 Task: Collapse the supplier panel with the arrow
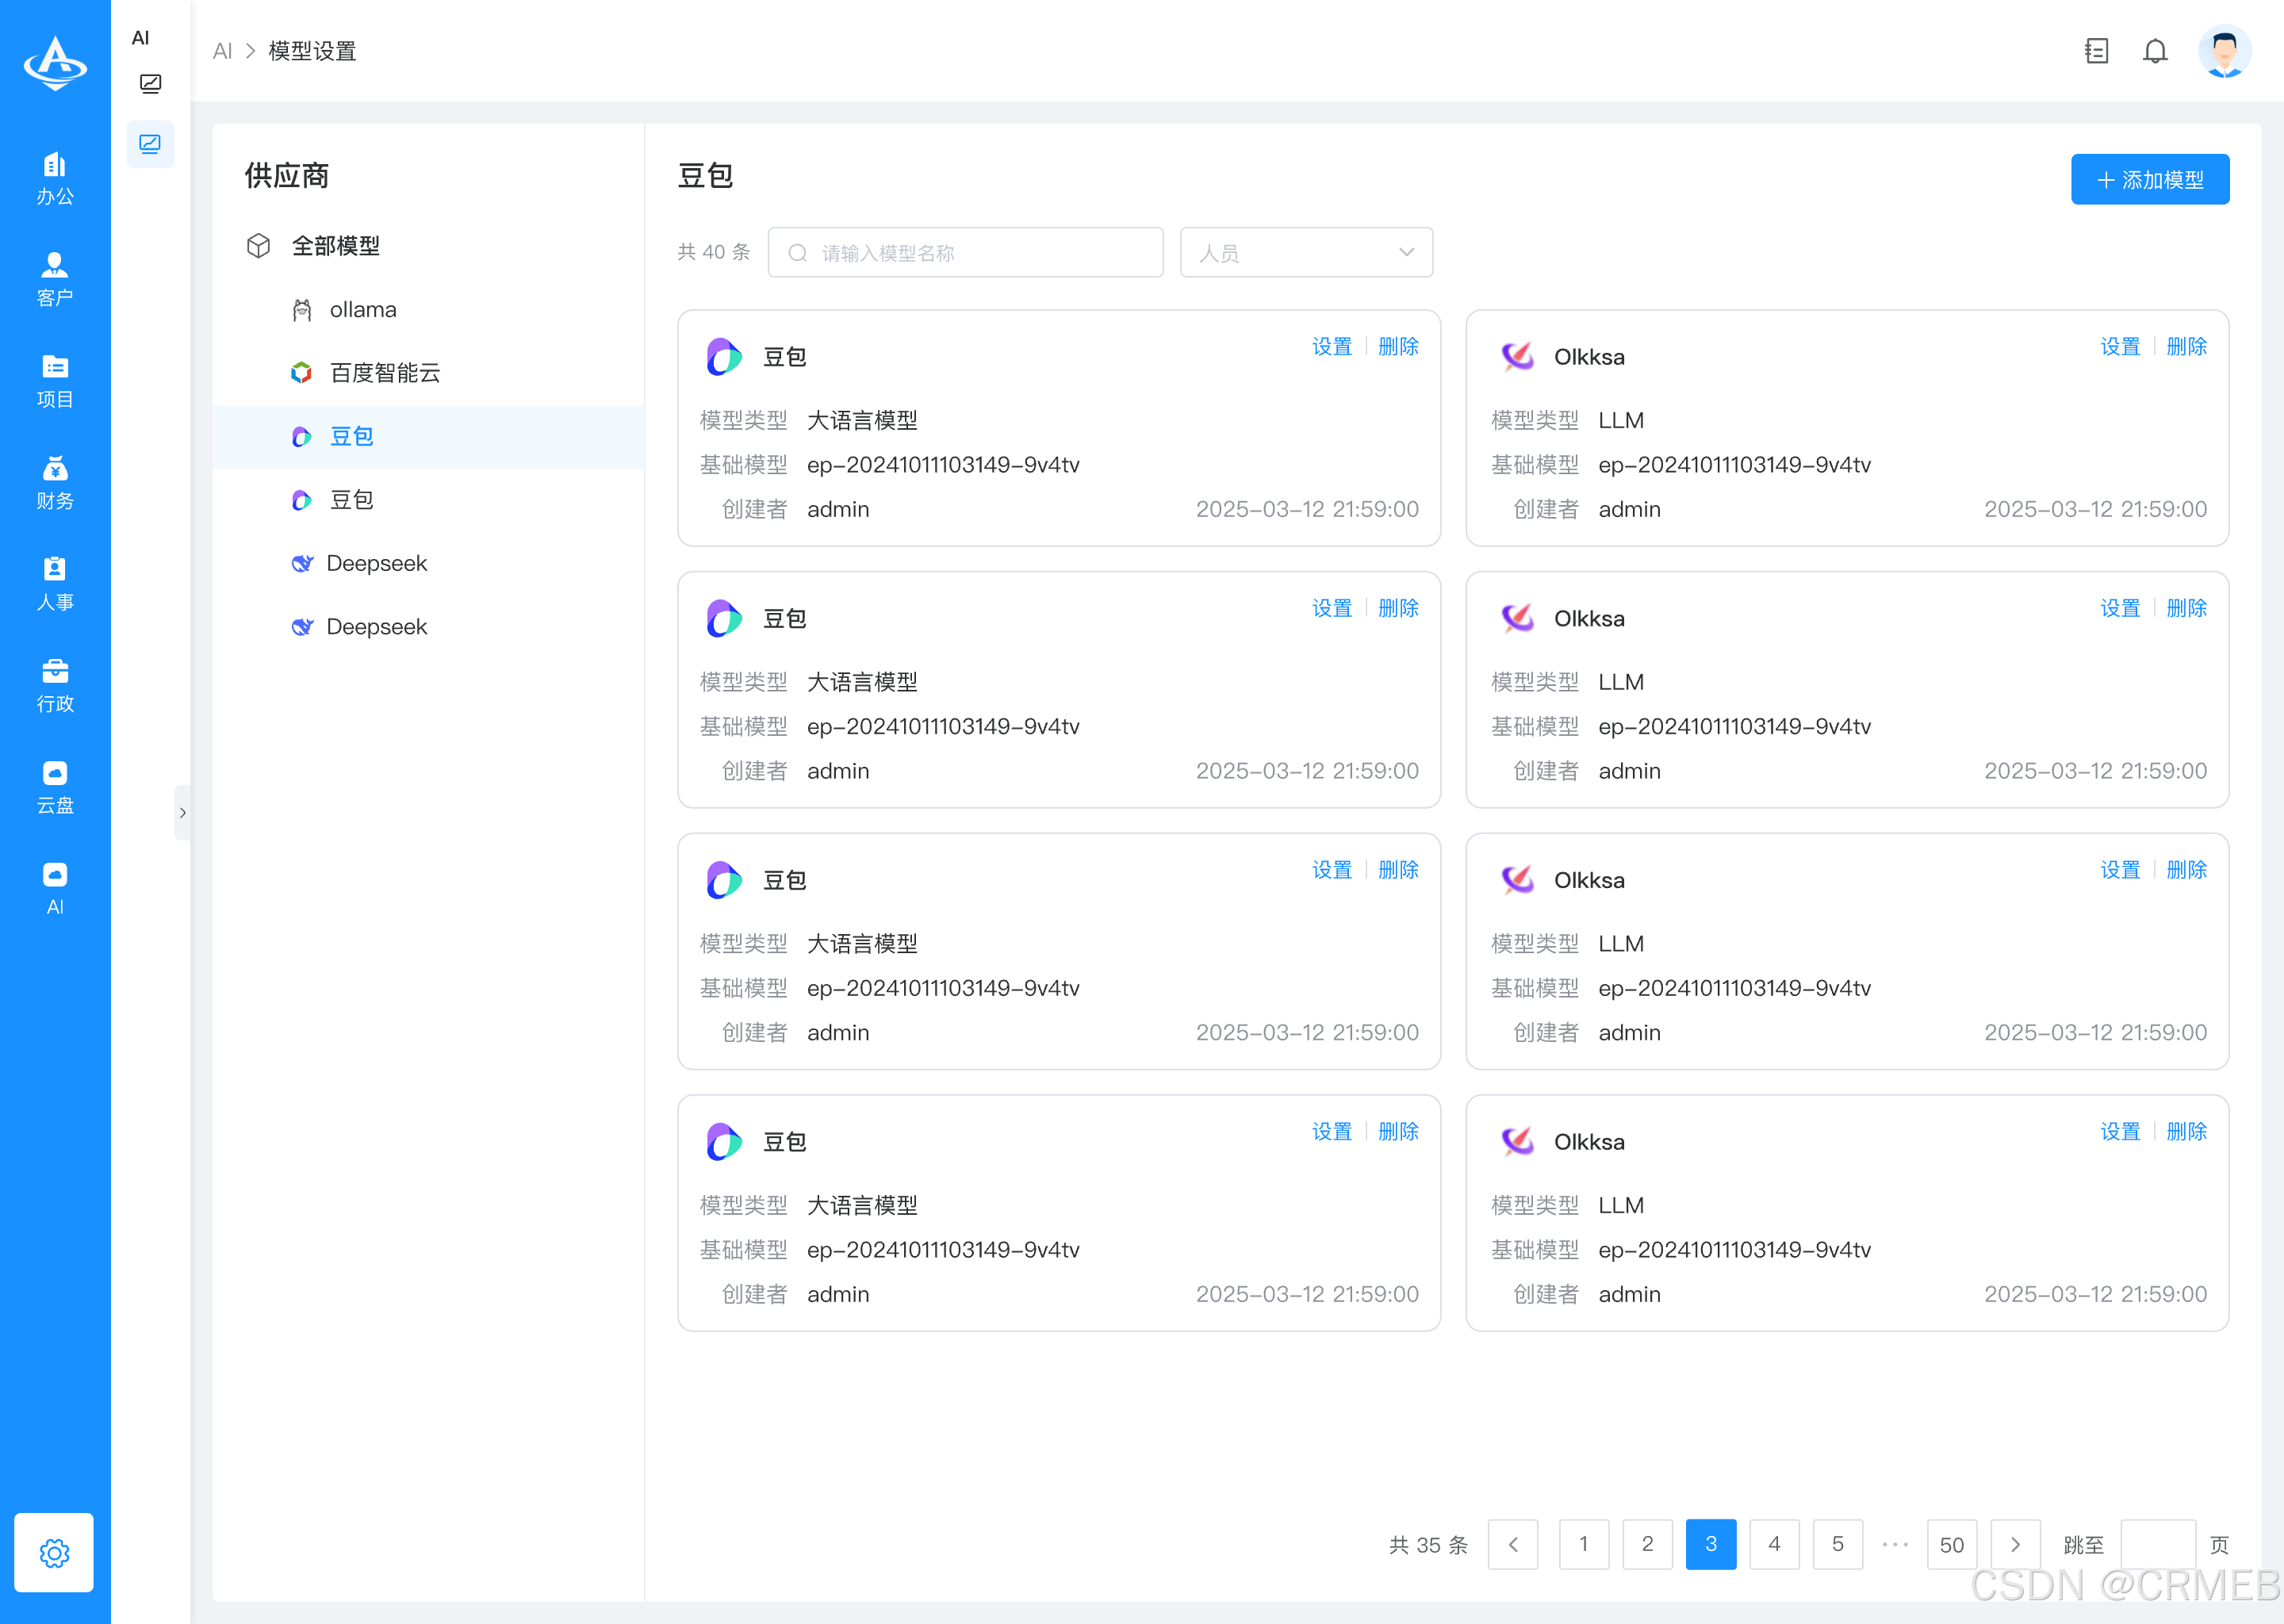tap(183, 813)
